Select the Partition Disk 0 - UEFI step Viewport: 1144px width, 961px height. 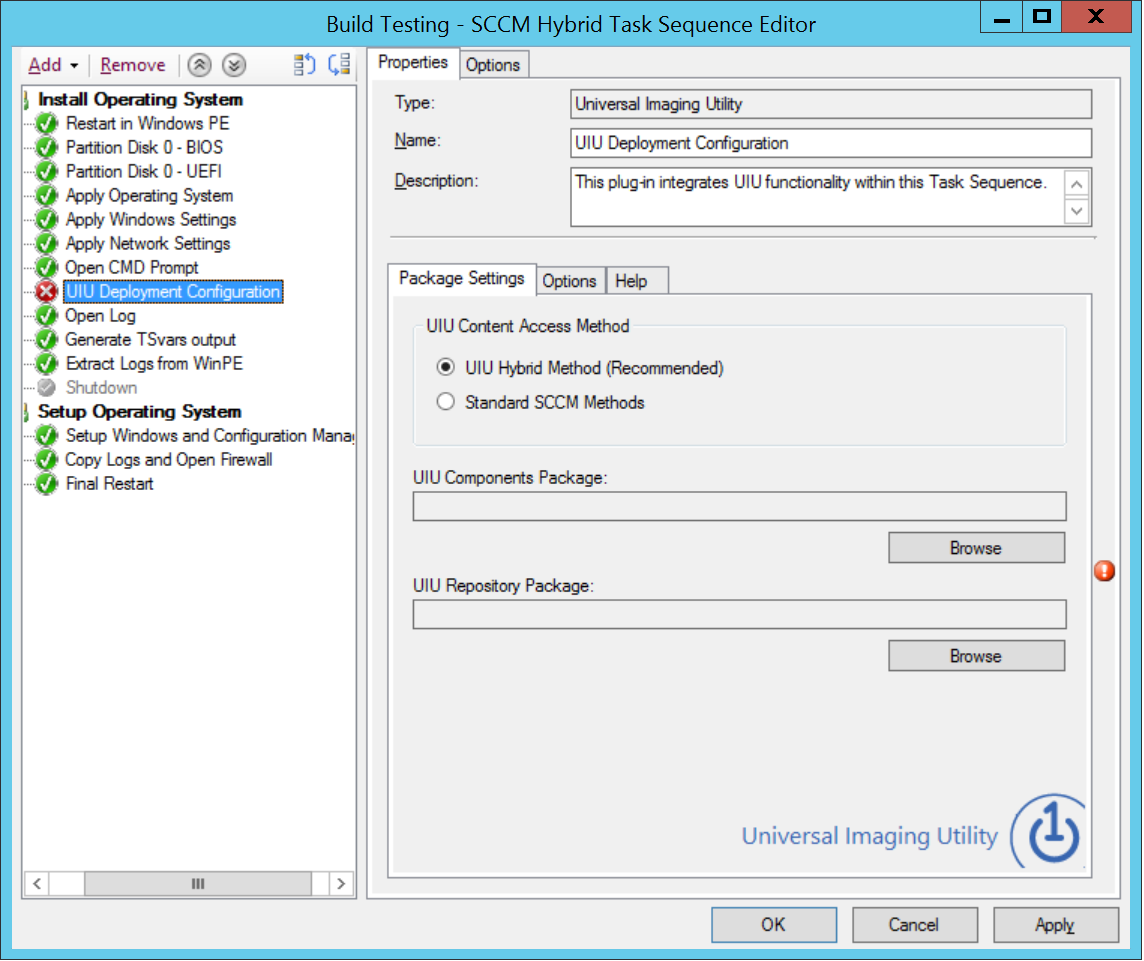pos(144,171)
